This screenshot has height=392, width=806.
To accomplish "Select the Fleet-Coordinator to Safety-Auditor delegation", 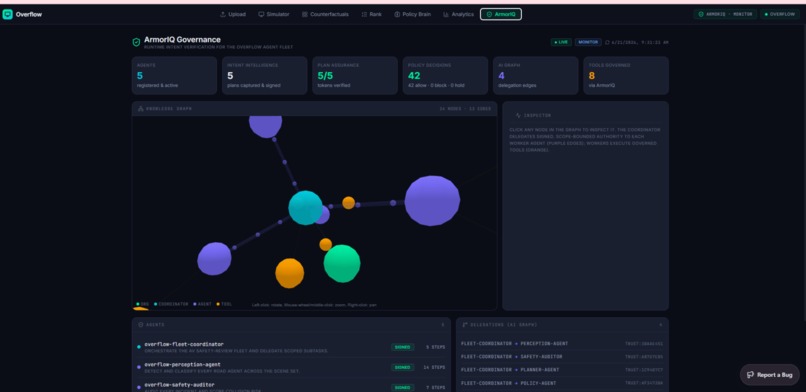I will pyautogui.click(x=562, y=357).
